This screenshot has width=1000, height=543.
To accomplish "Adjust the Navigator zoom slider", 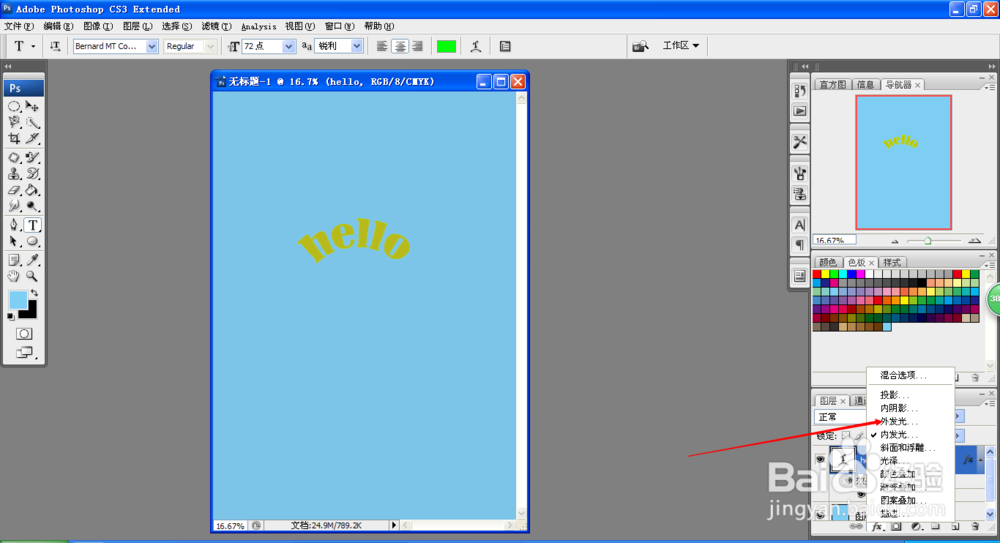I will (x=928, y=241).
